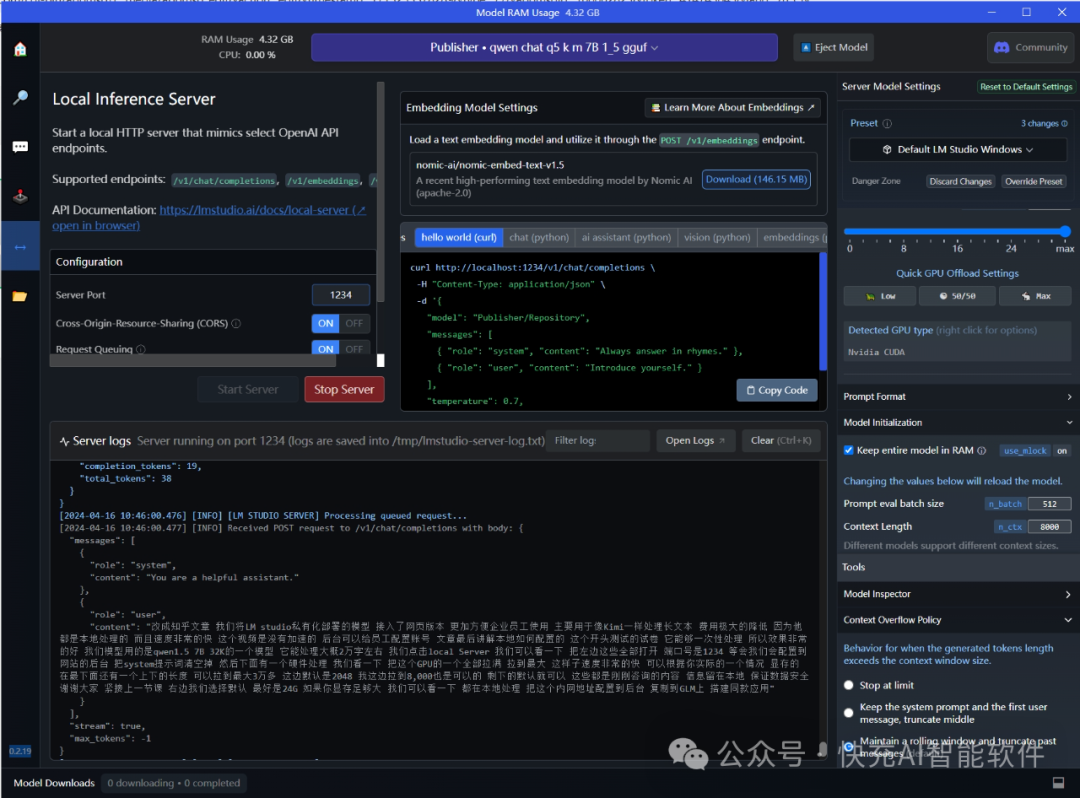The width and height of the screenshot is (1080, 798).
Task: Open the My Models folder sidebar icon
Action: (20, 296)
